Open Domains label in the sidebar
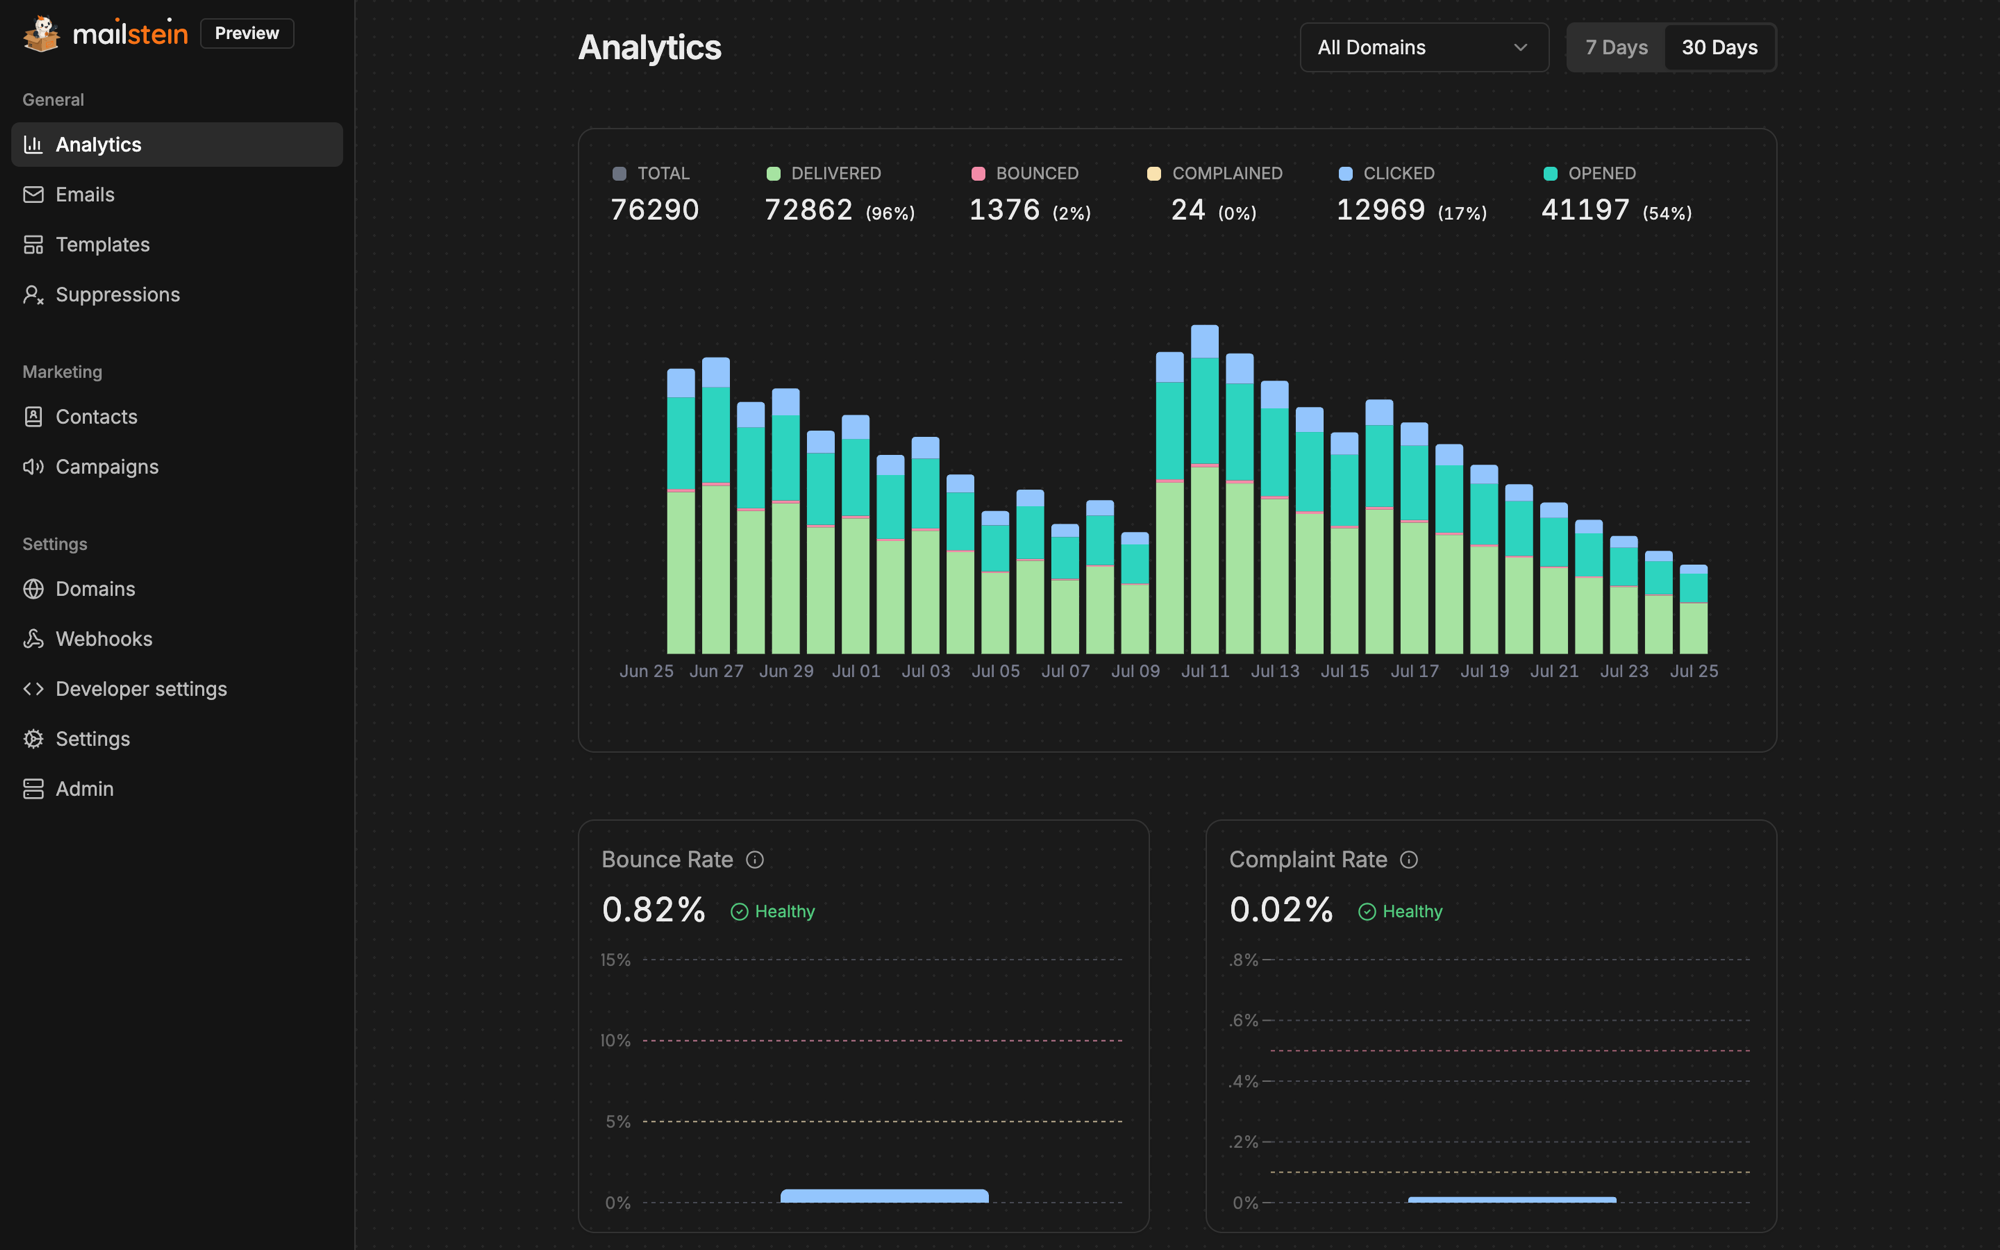Image resolution: width=2000 pixels, height=1250 pixels. coord(95,589)
